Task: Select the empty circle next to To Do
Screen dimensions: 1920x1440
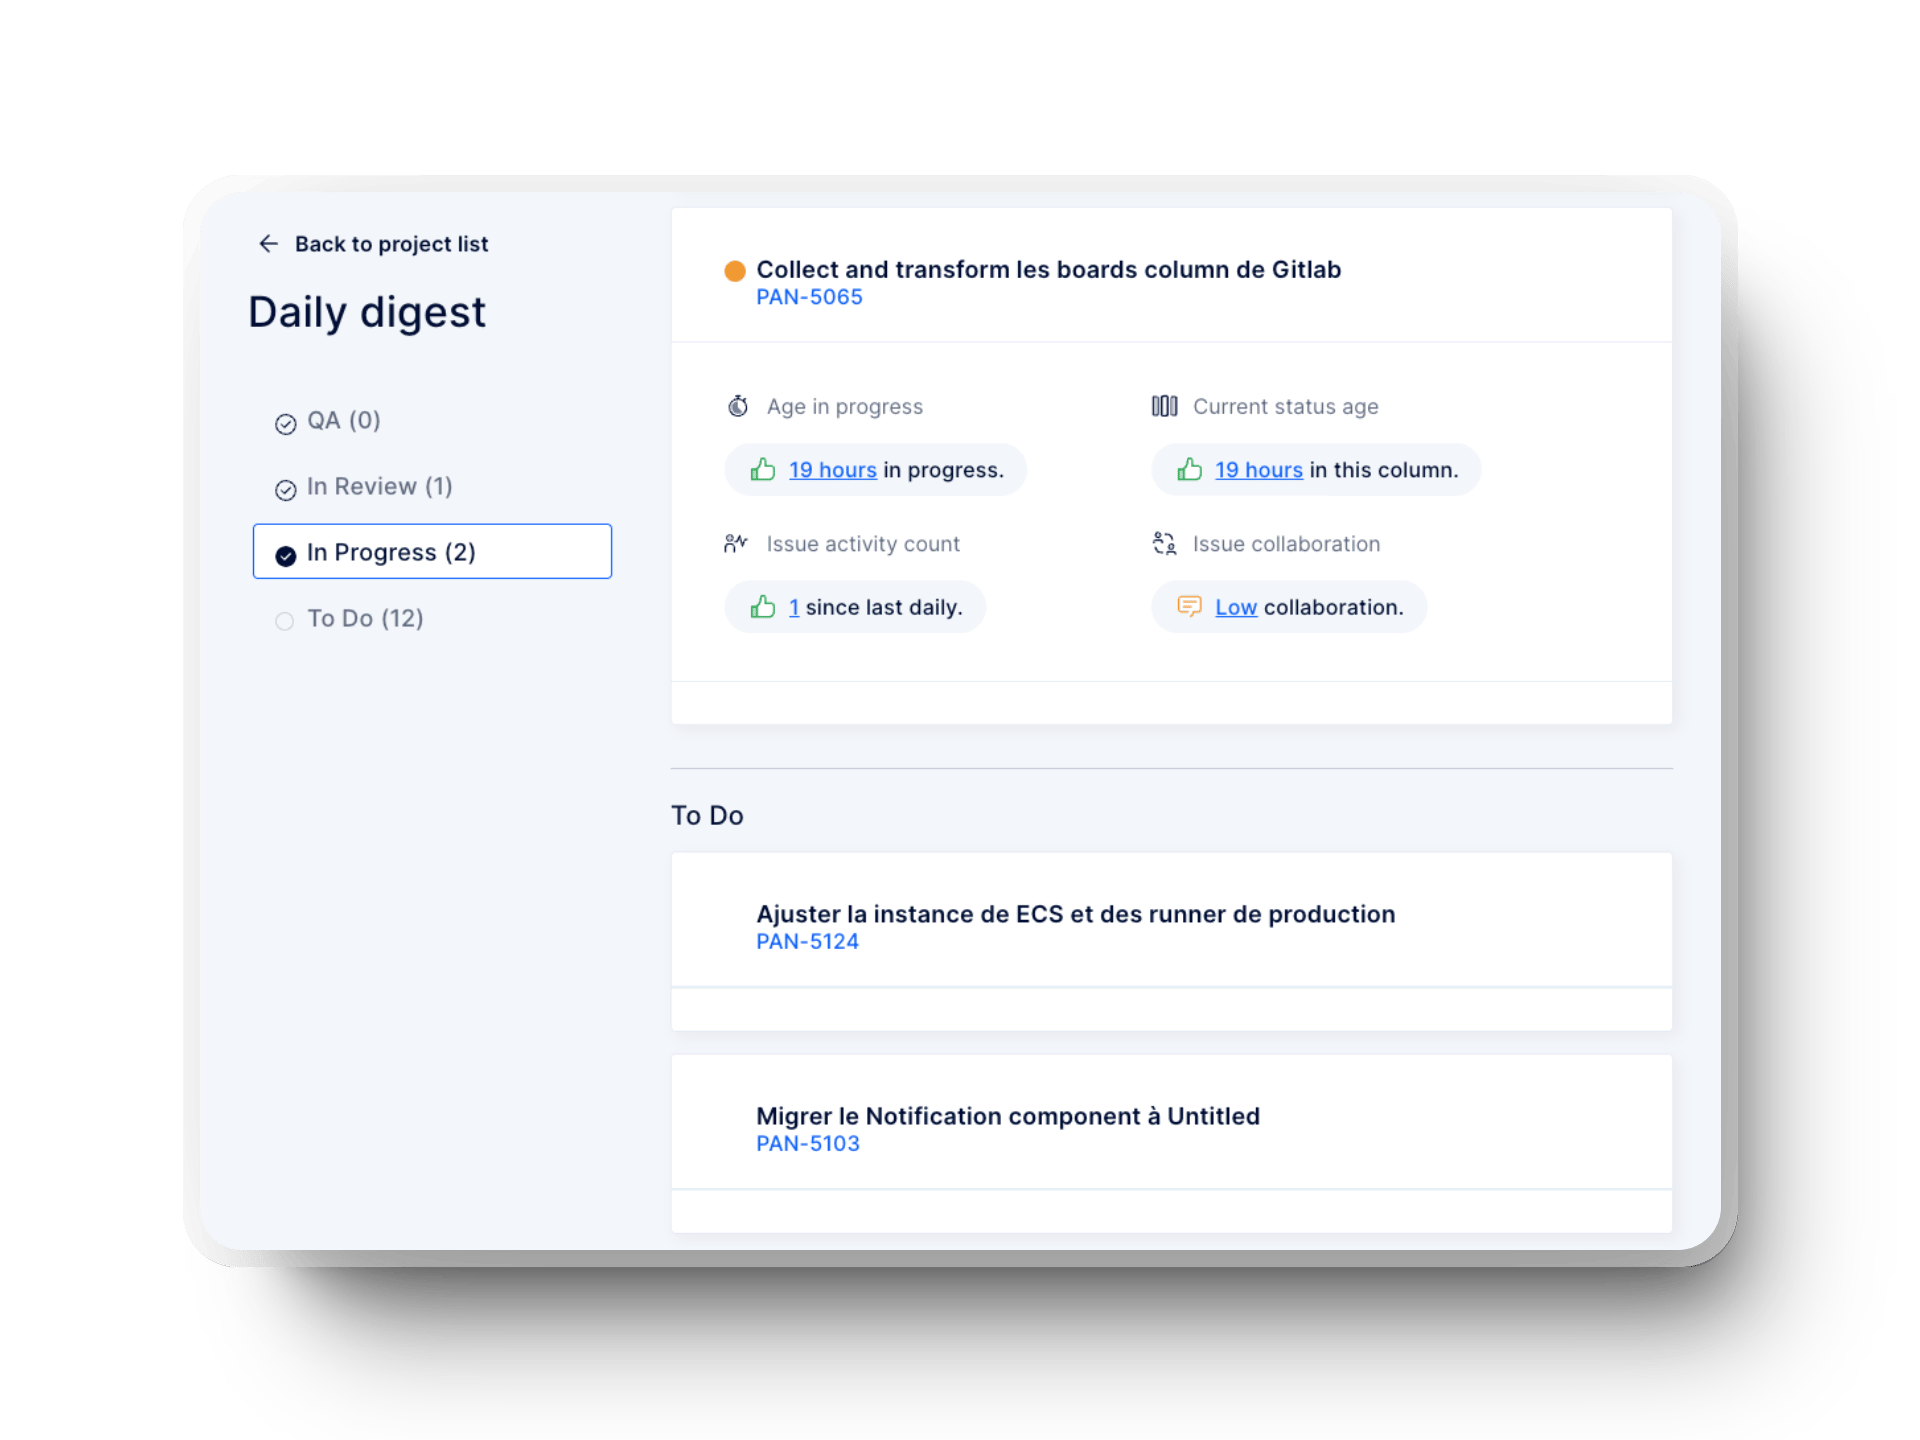Action: pos(284,620)
